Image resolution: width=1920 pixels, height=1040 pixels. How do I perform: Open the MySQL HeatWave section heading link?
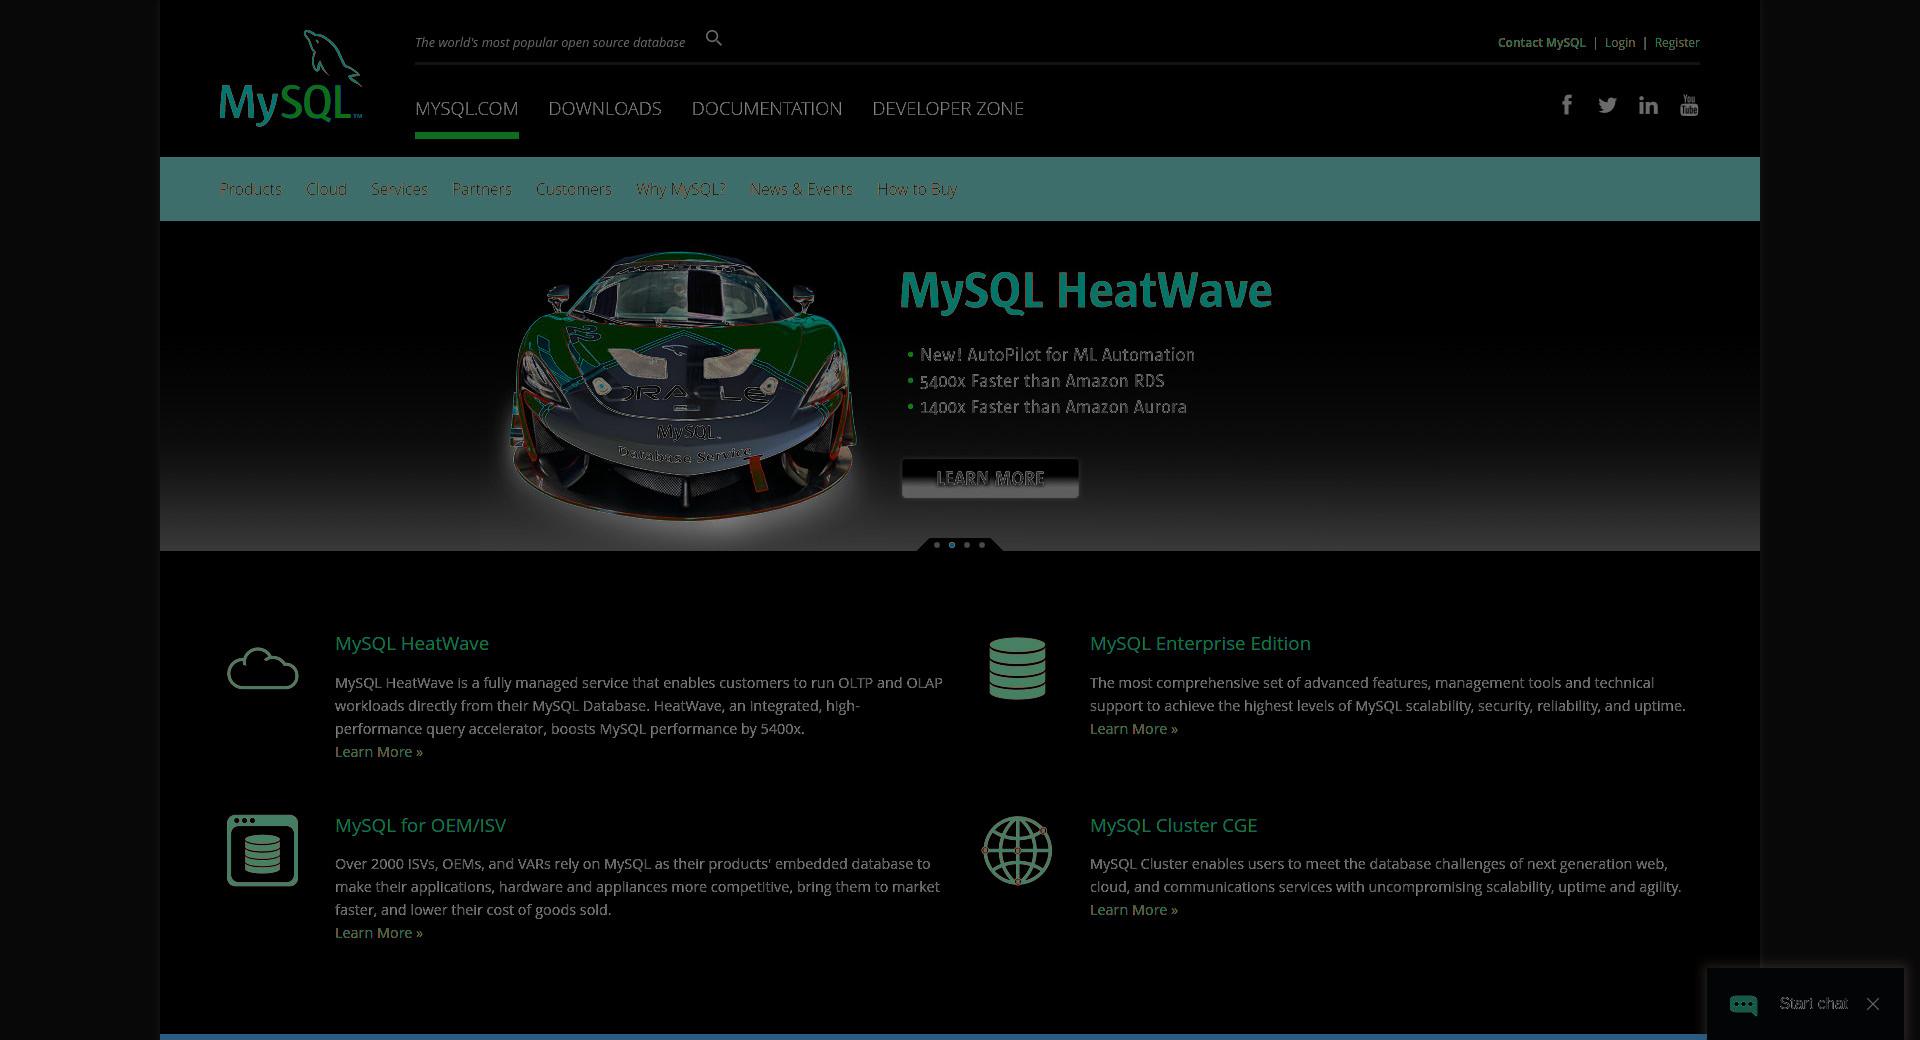pos(412,643)
